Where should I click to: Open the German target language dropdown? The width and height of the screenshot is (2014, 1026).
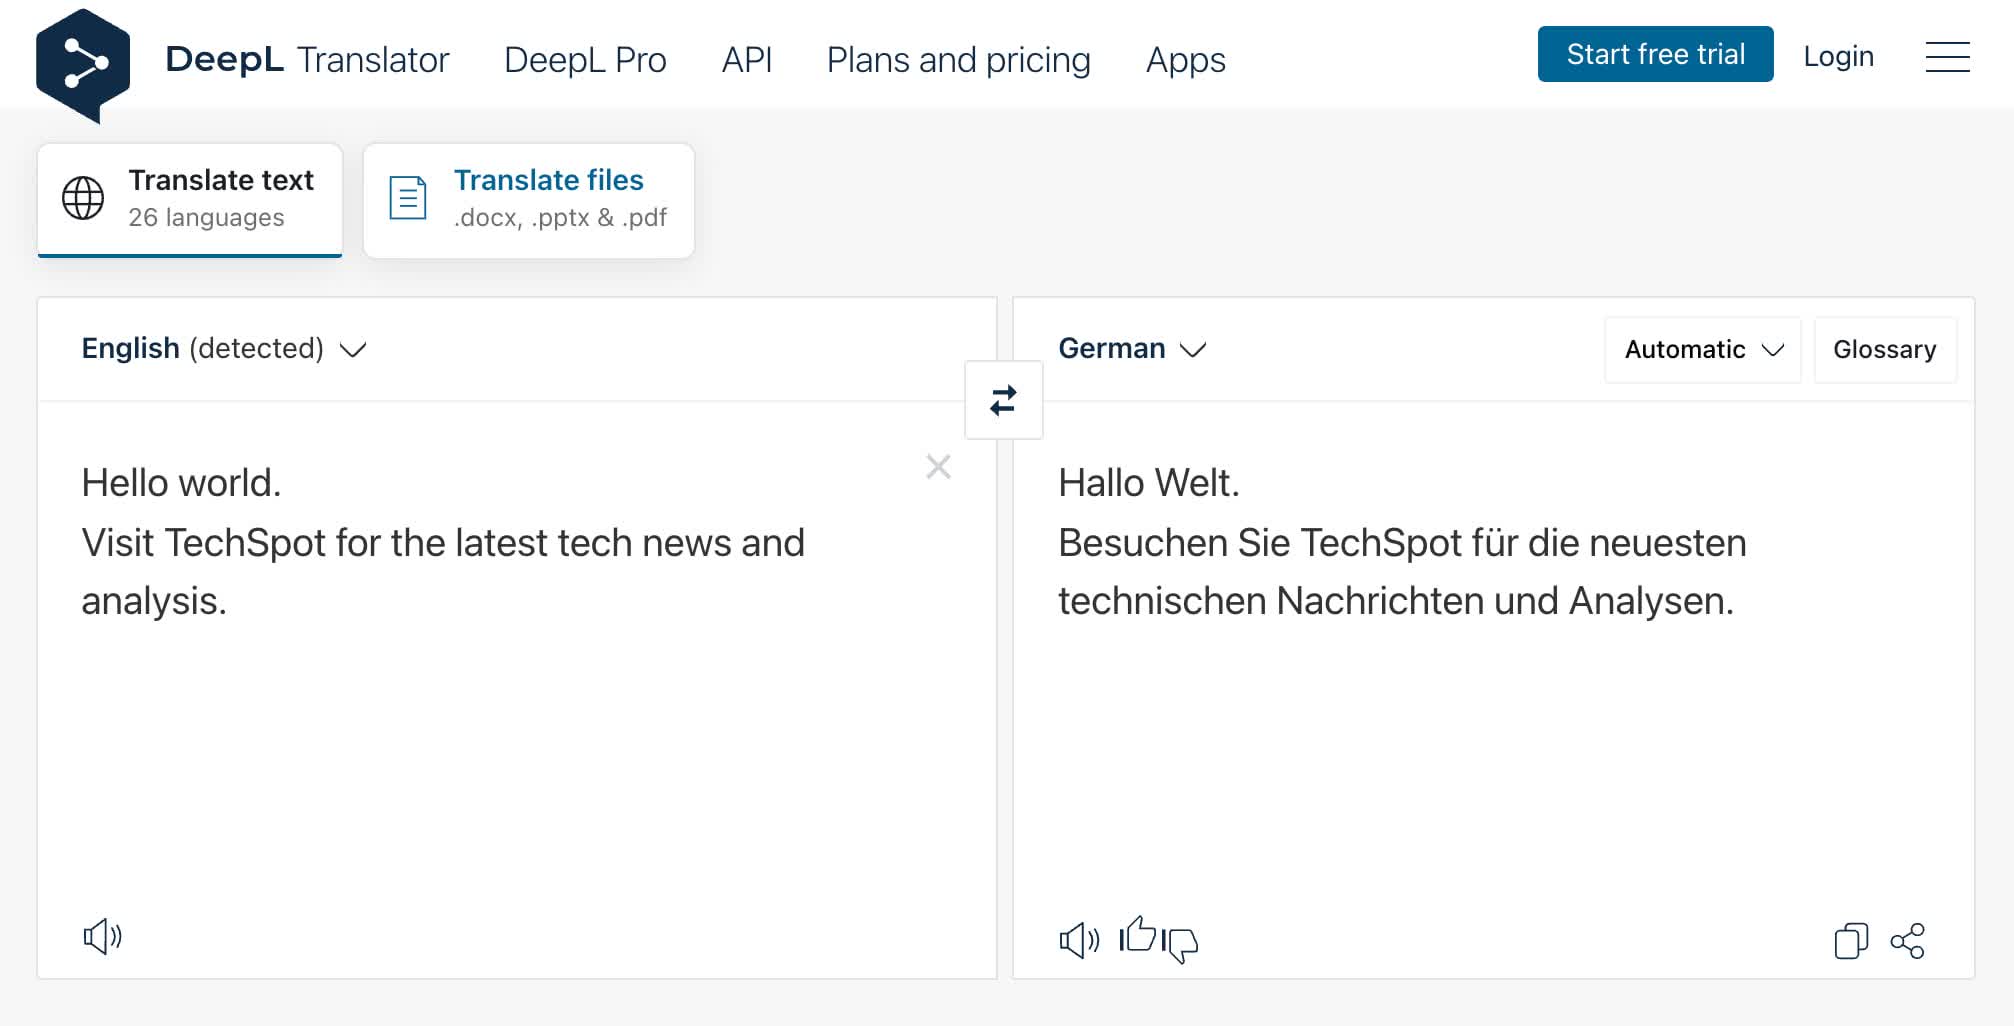pyautogui.click(x=1132, y=349)
